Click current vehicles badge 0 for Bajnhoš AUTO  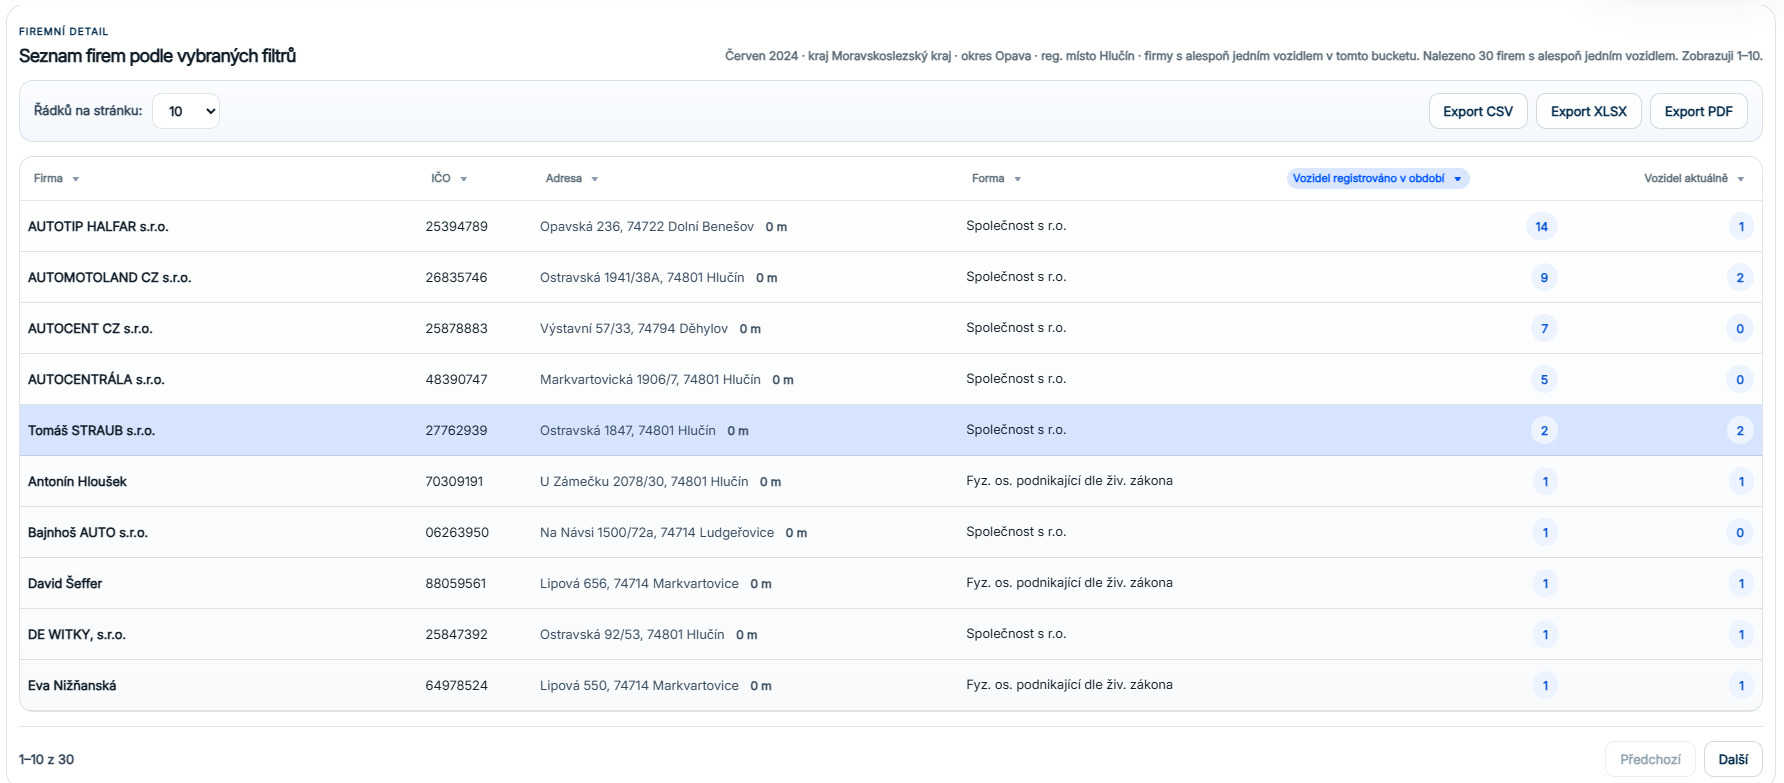[1740, 533]
